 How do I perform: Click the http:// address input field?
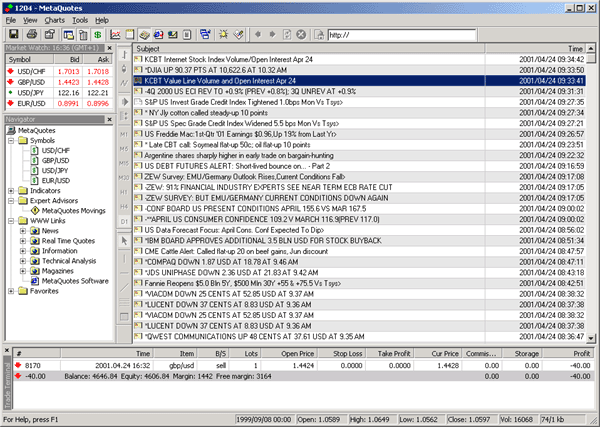coord(402,35)
